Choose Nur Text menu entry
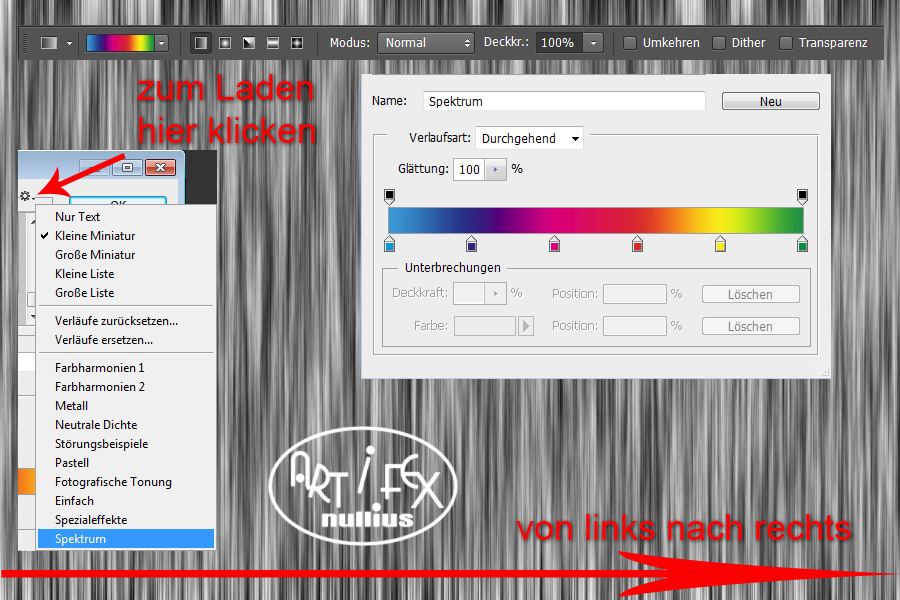Screen dimensions: 900x600 point(126,216)
